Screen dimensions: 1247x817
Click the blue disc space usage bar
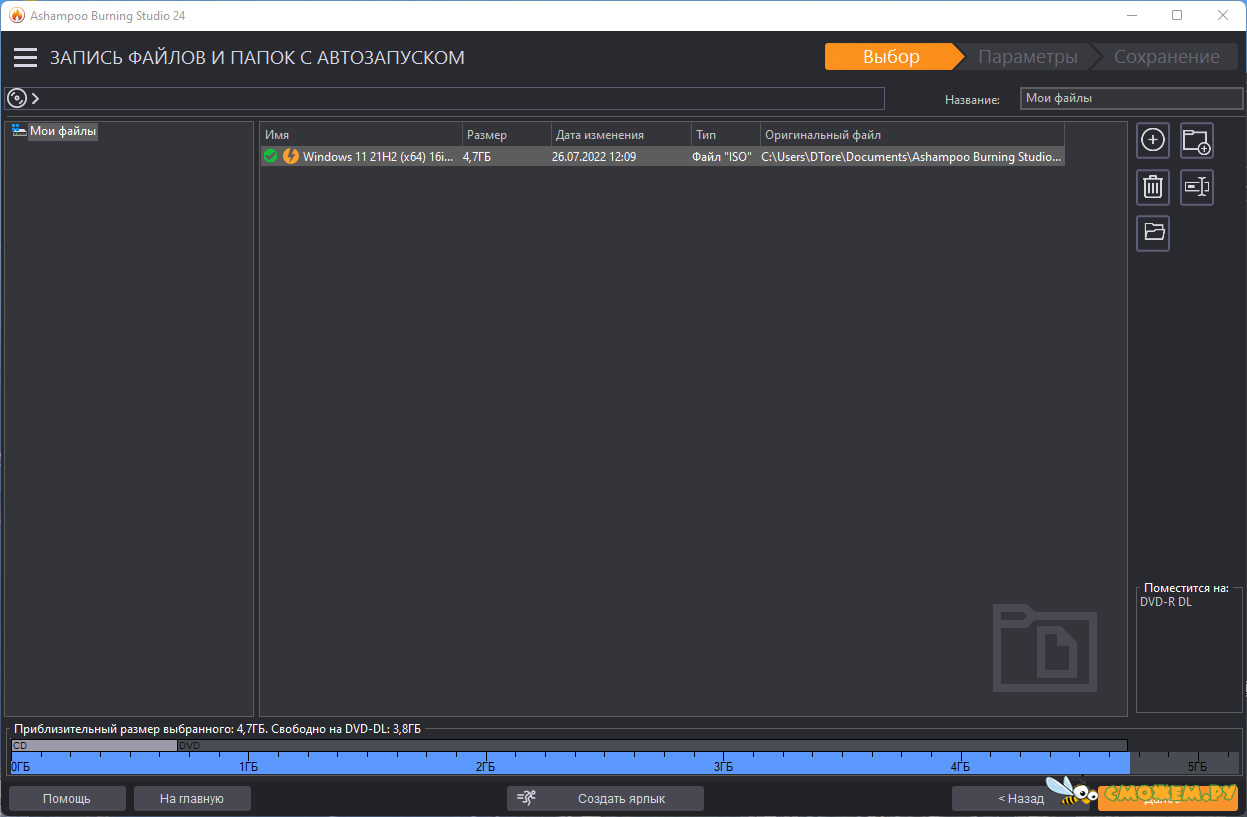point(570,763)
